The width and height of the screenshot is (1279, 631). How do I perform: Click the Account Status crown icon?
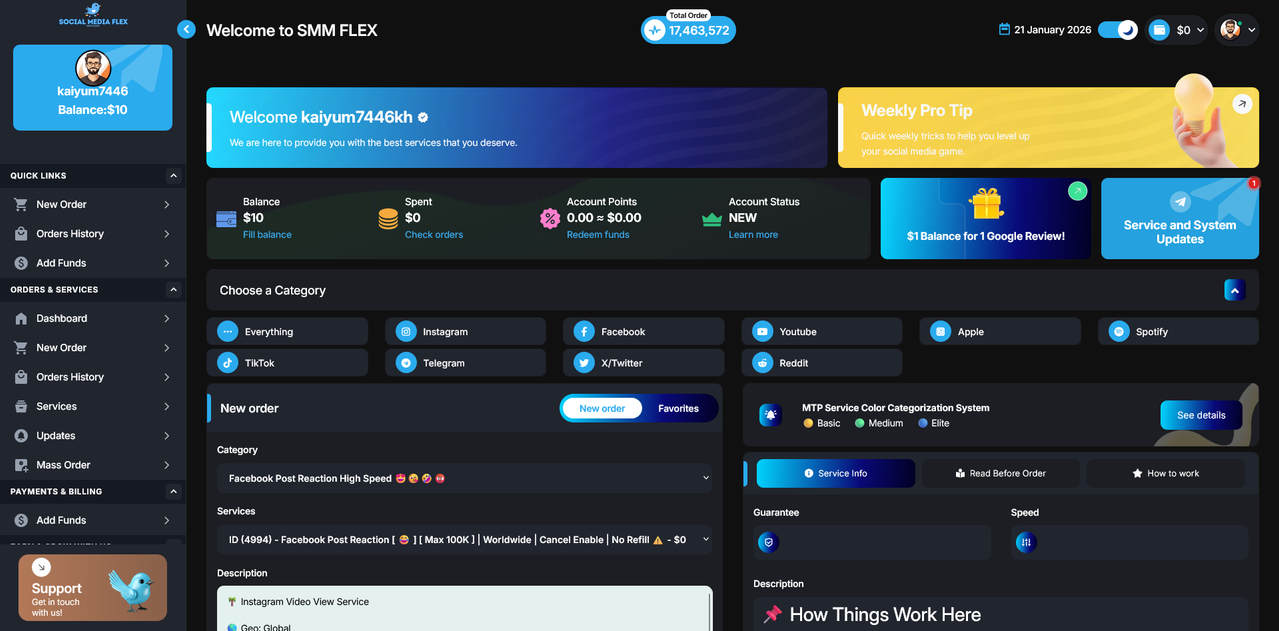coord(712,219)
